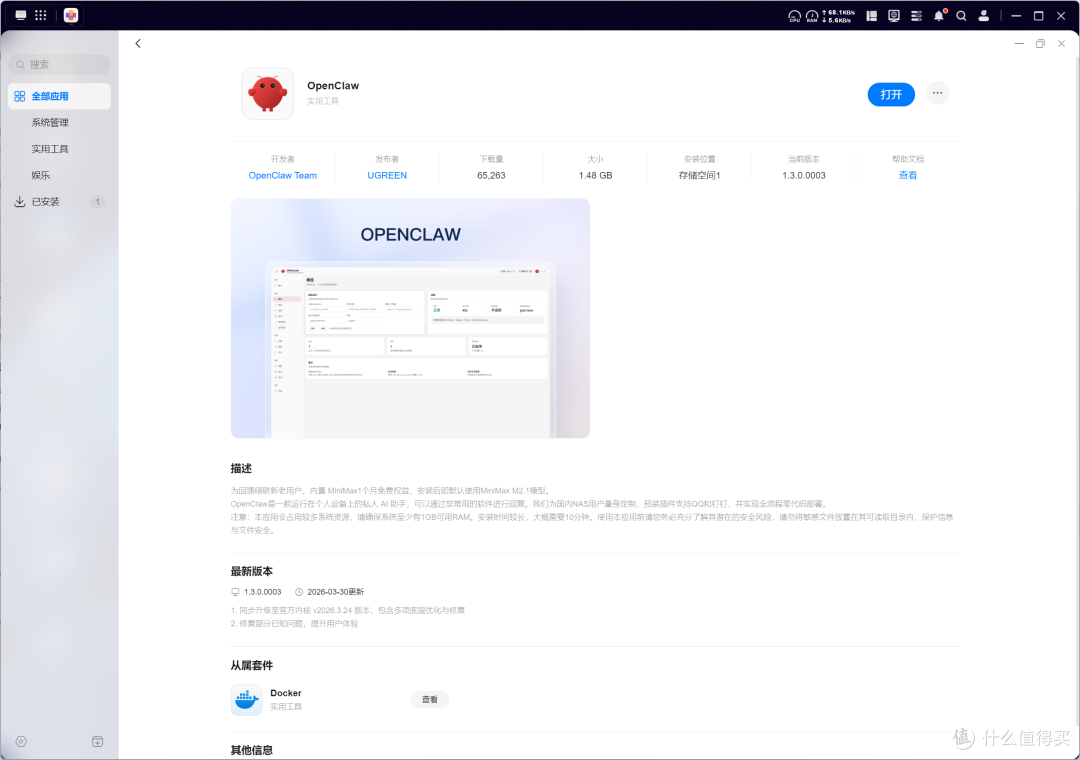
Task: Click the version monitor icon beside 1.3.0.0003
Action: coord(235,592)
